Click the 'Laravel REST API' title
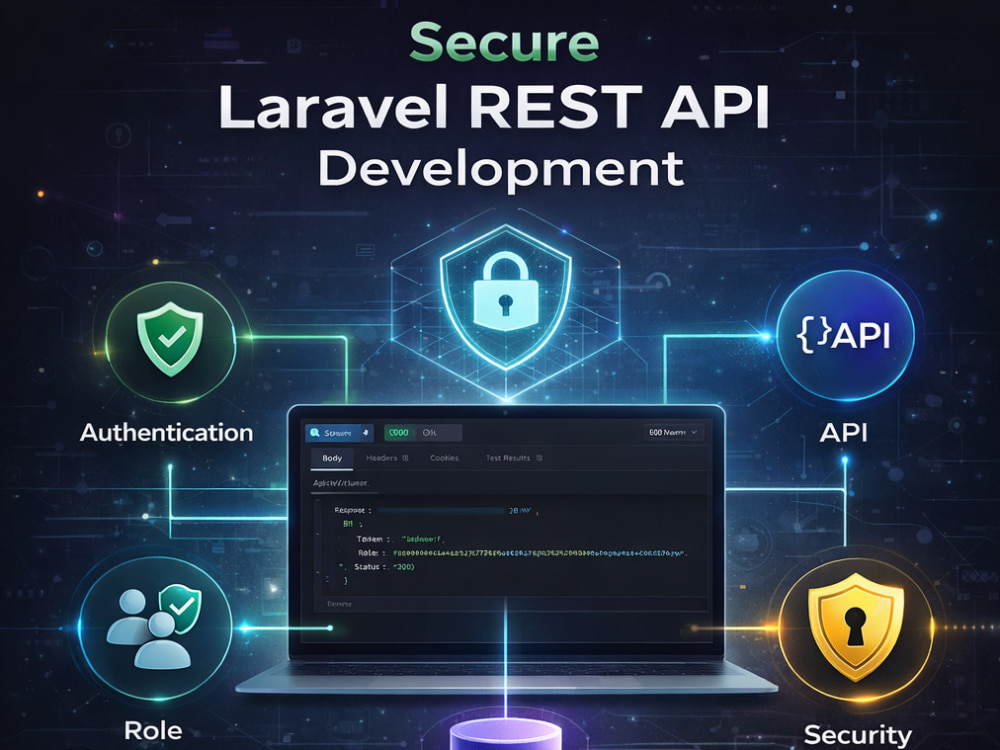Viewport: 1000px width, 750px height. click(x=494, y=106)
